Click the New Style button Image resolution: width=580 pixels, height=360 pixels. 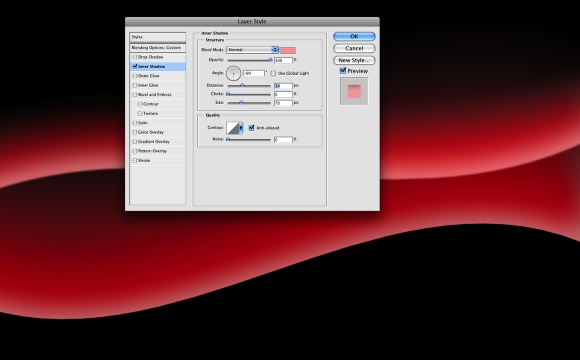pos(354,60)
